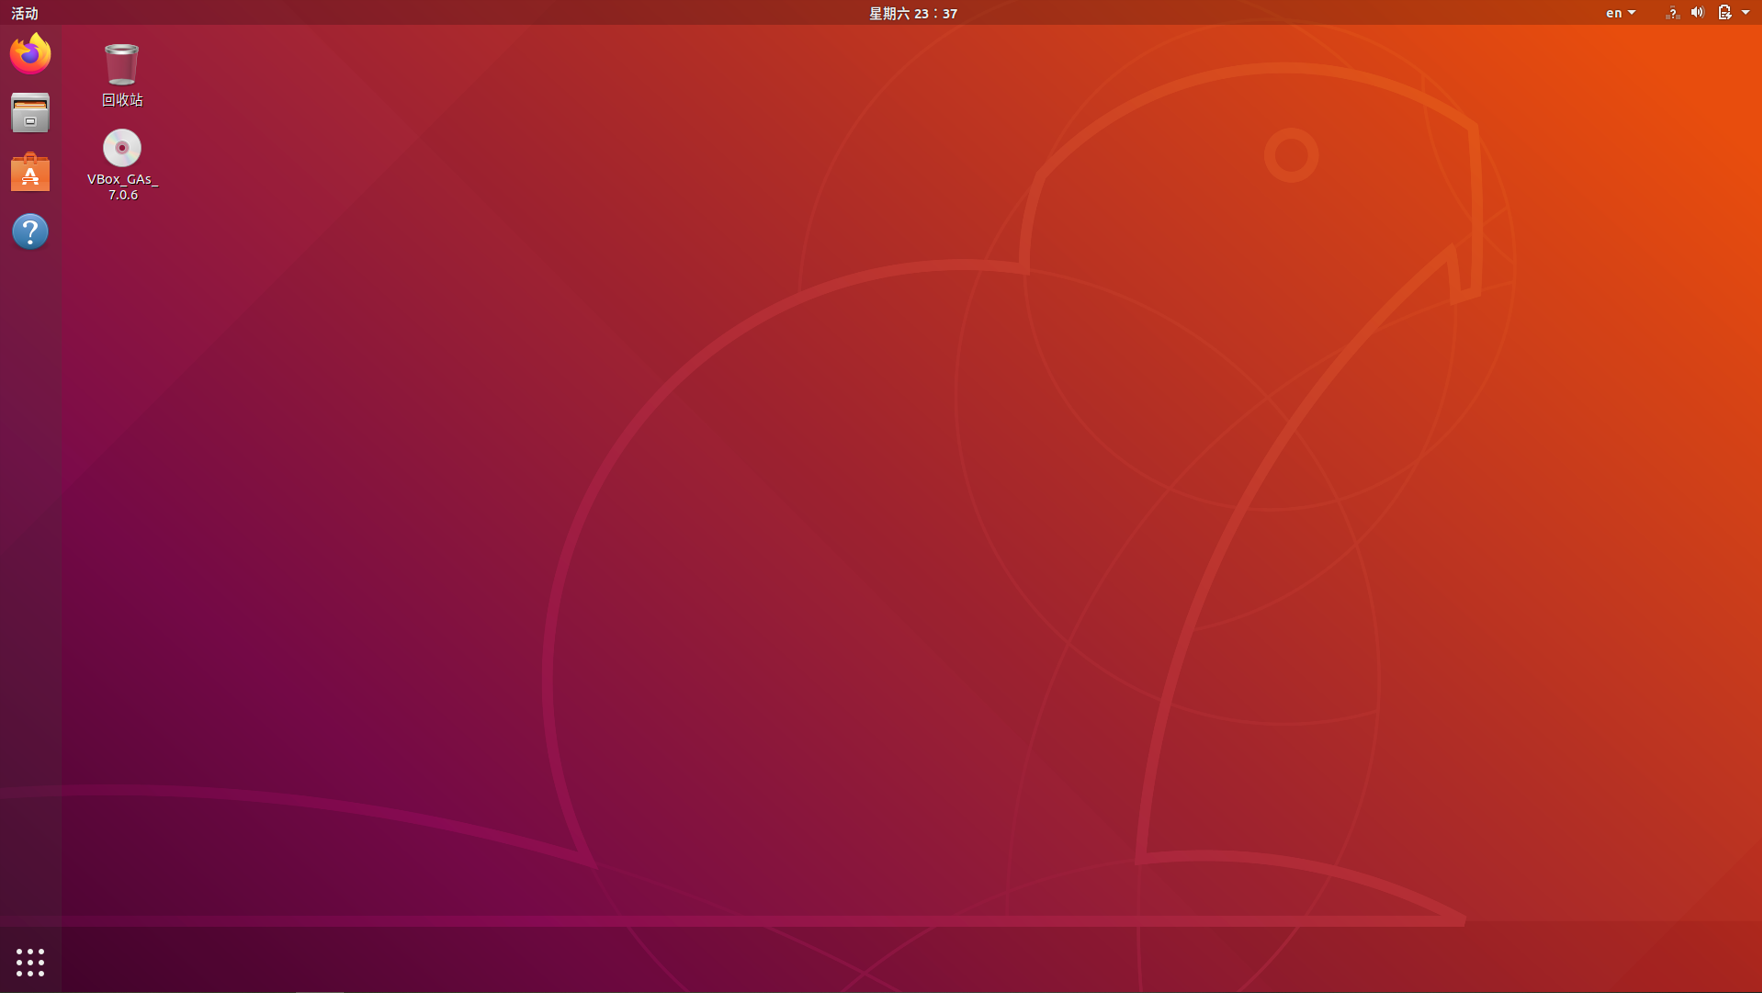Expand the system menu arrow
The width and height of the screenshot is (1762, 993).
click(1746, 13)
